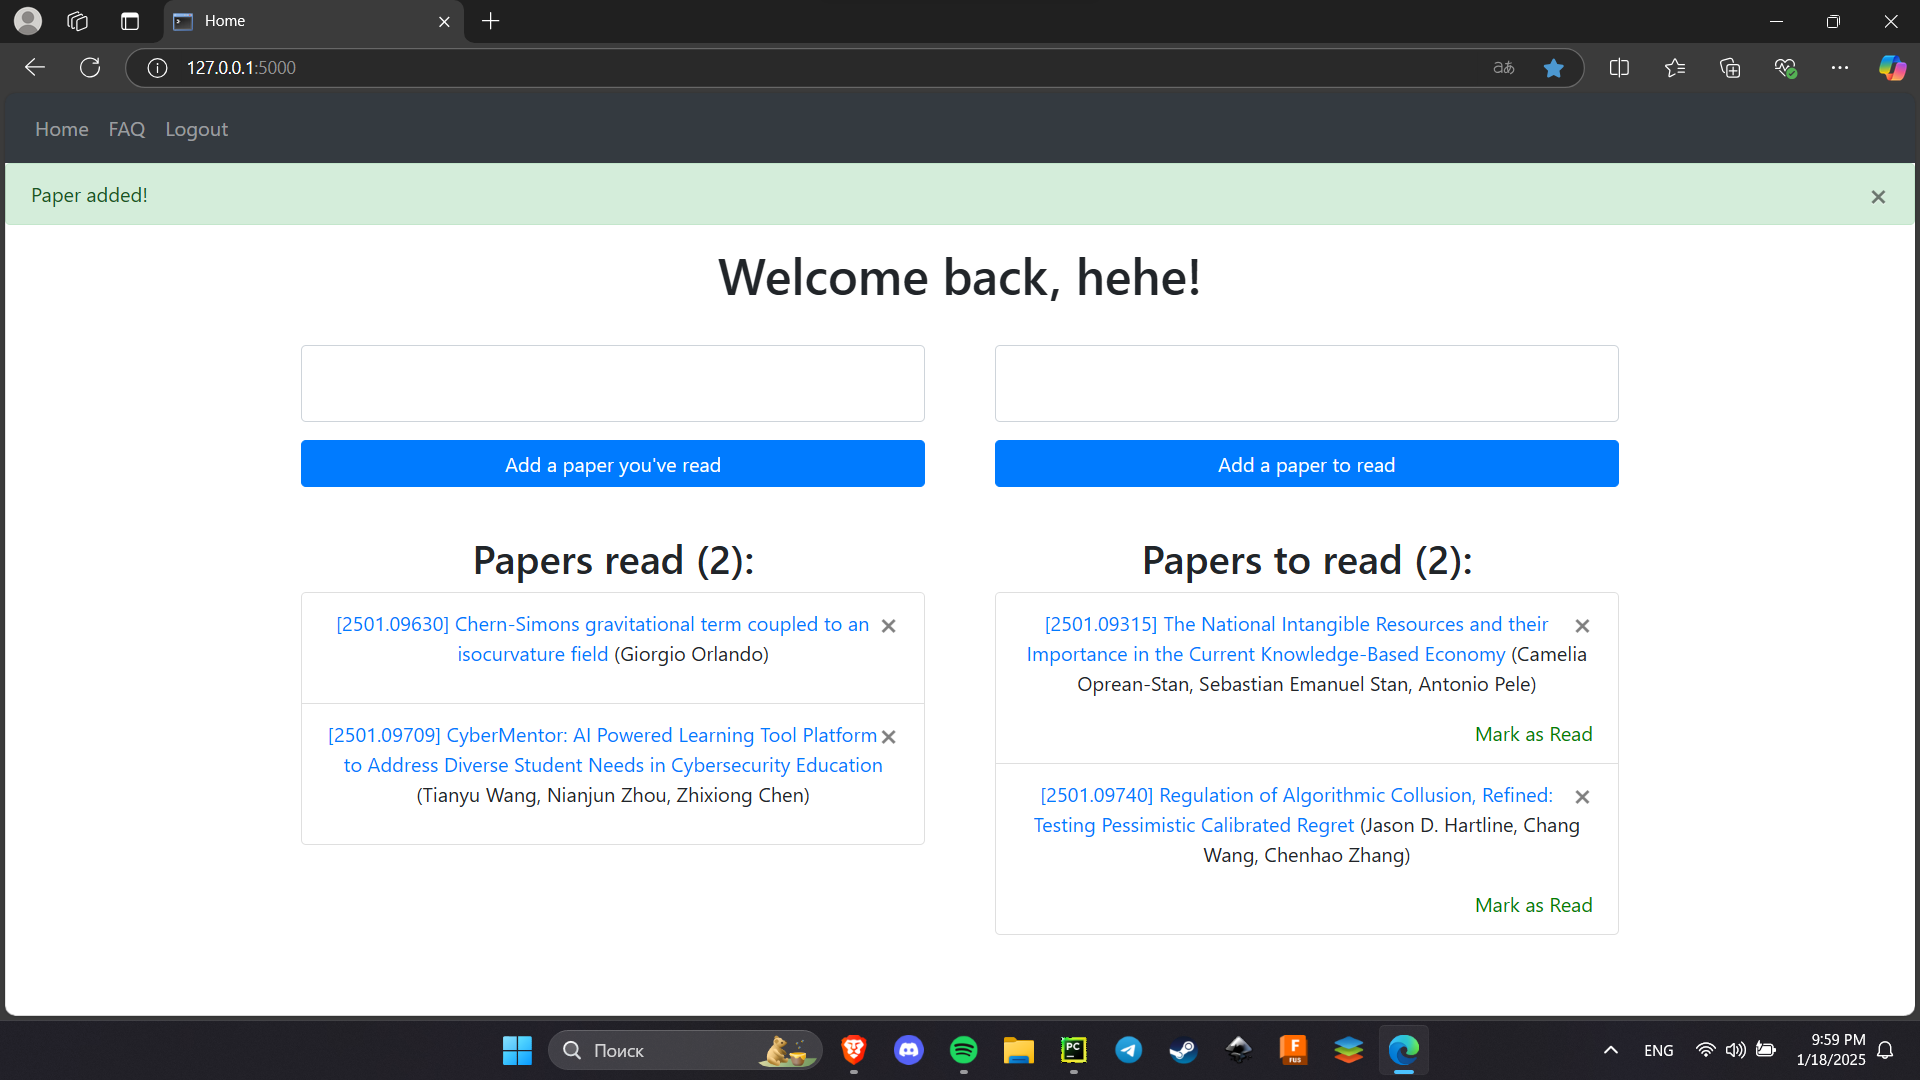1920x1080 pixels.
Task: Click Logout in the navbar
Action: pyautogui.click(x=196, y=129)
